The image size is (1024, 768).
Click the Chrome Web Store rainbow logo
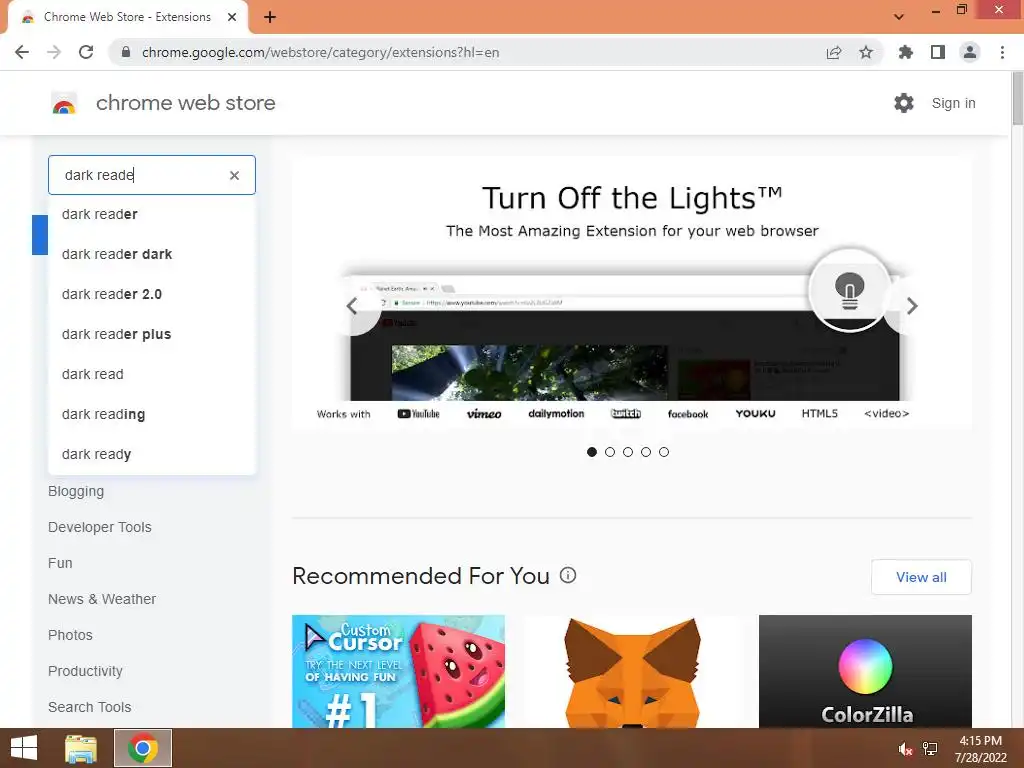pos(64,103)
